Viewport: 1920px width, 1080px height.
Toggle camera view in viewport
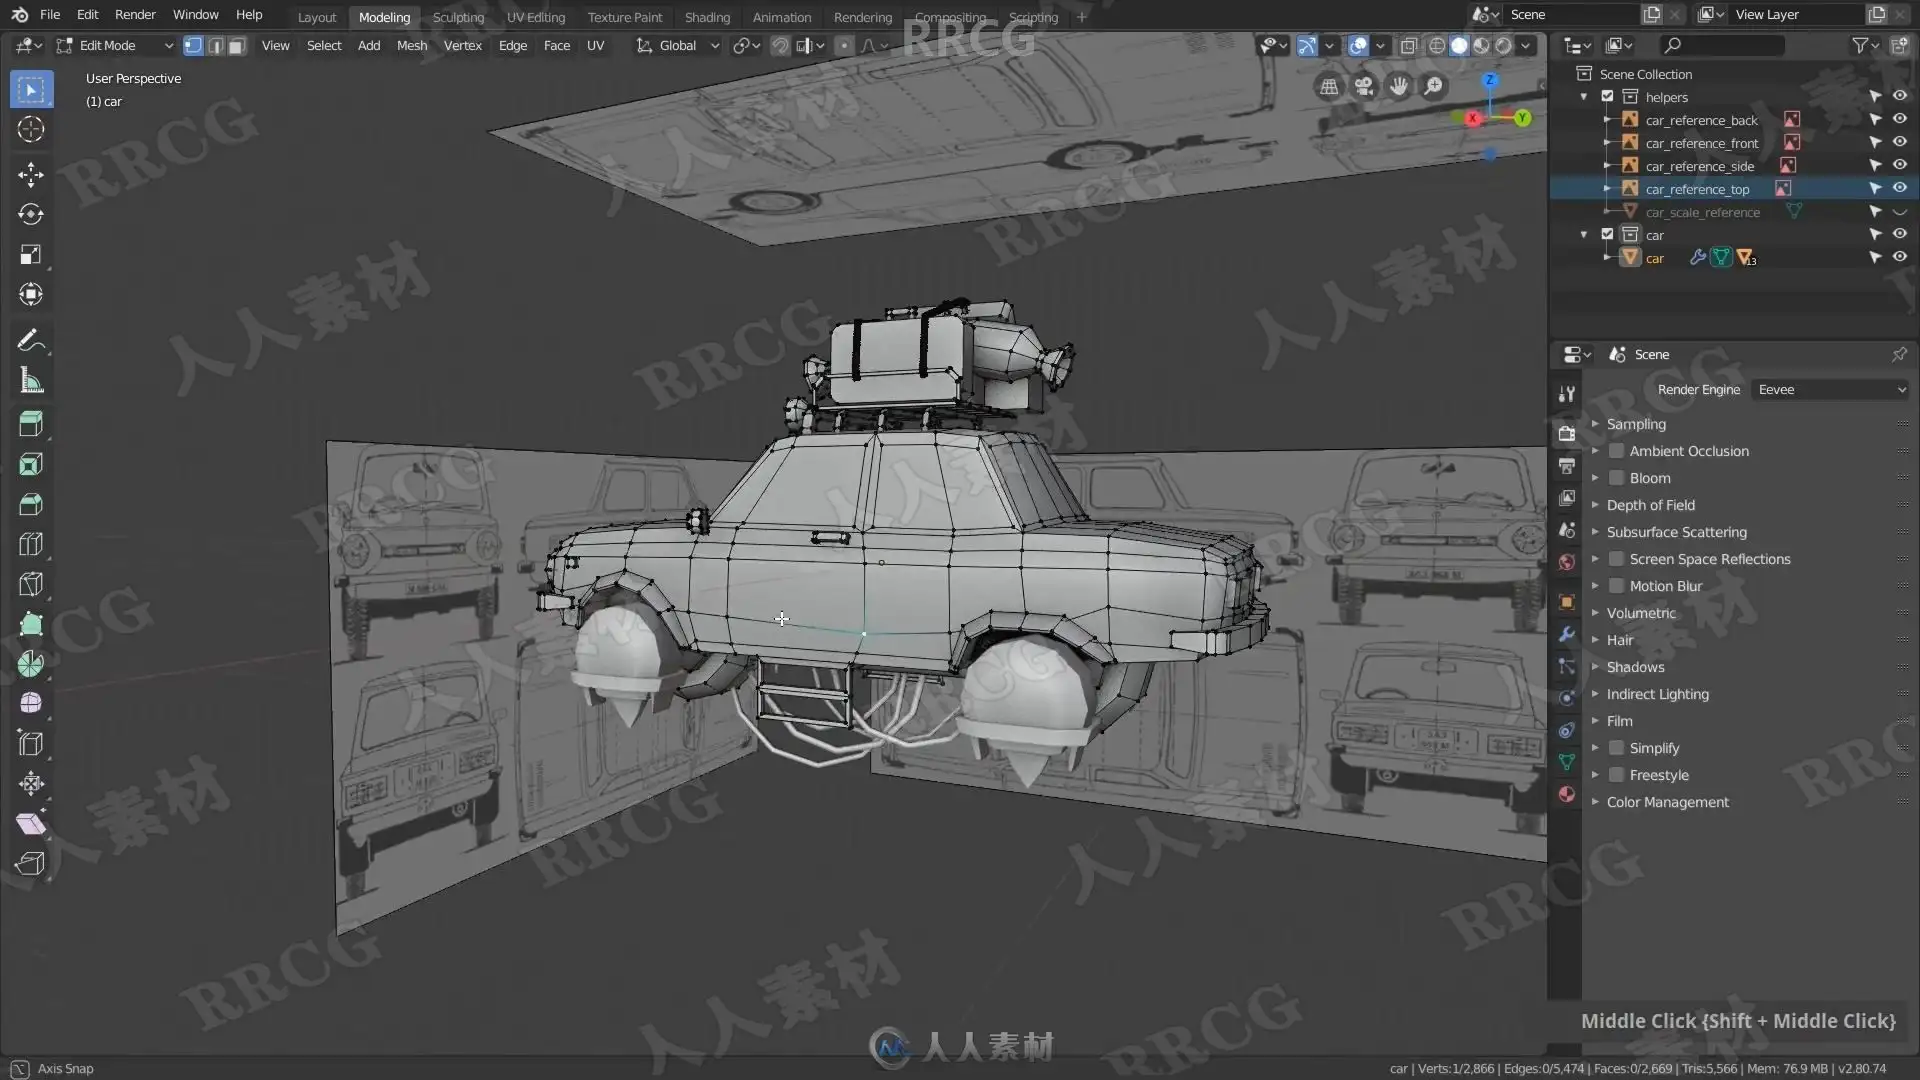1364,87
